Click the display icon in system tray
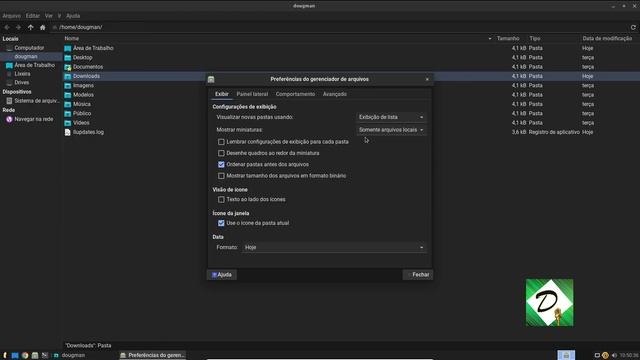Screen dimensions: 640x360 (x=597, y=356)
